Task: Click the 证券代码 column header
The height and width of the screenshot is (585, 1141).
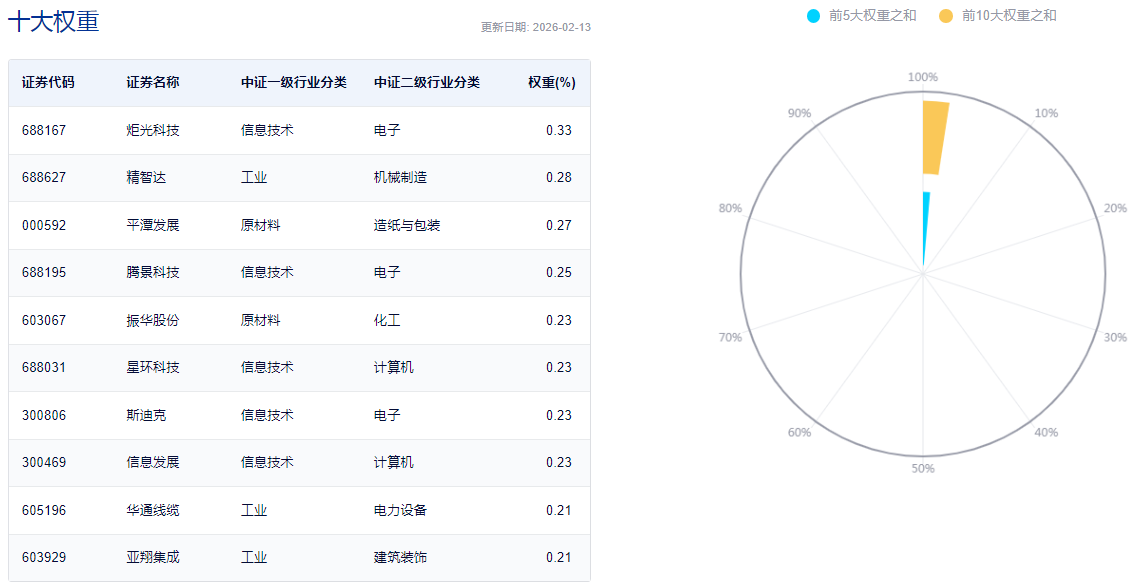Action: [48, 83]
